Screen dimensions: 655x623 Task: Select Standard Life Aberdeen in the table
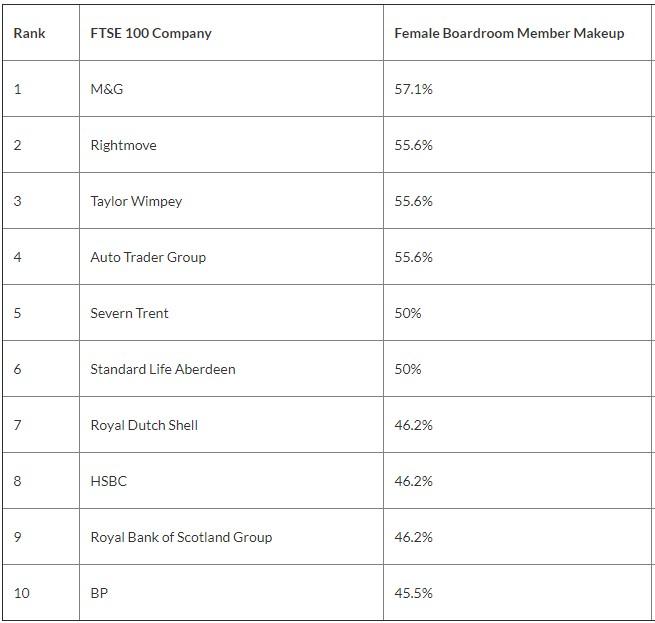[x=163, y=369]
